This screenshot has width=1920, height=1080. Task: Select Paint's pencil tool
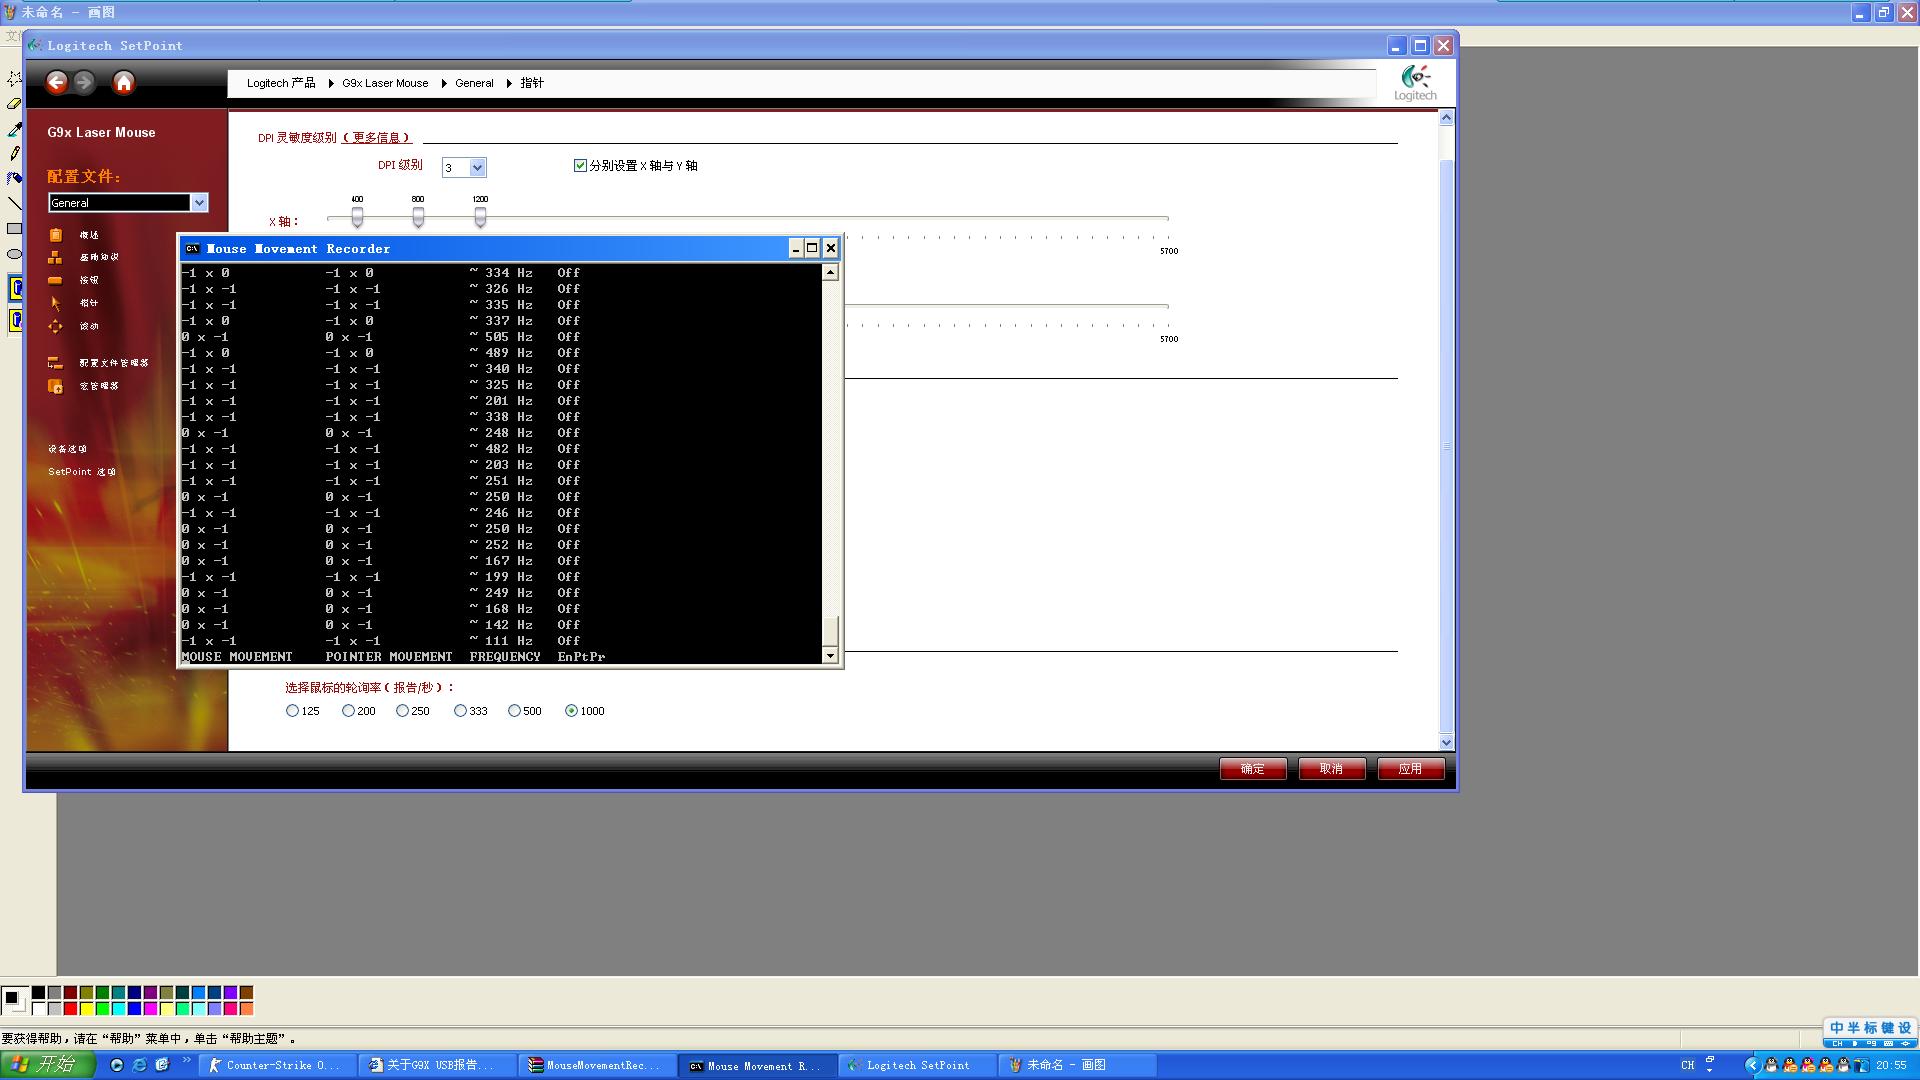point(14,154)
